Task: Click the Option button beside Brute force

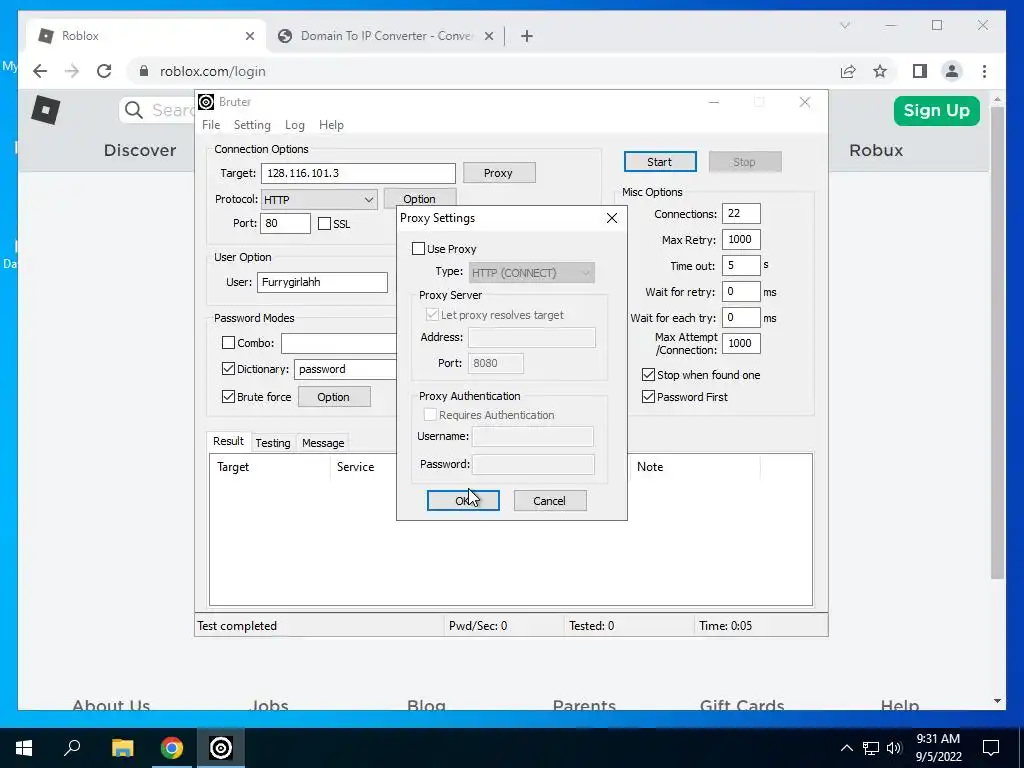Action: 334,397
